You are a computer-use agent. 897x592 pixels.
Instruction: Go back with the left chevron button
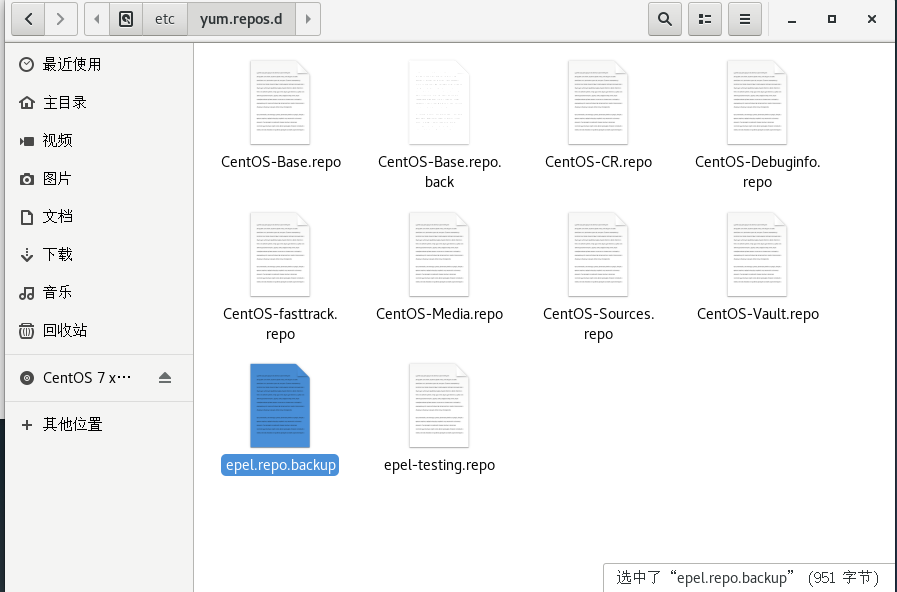28,19
